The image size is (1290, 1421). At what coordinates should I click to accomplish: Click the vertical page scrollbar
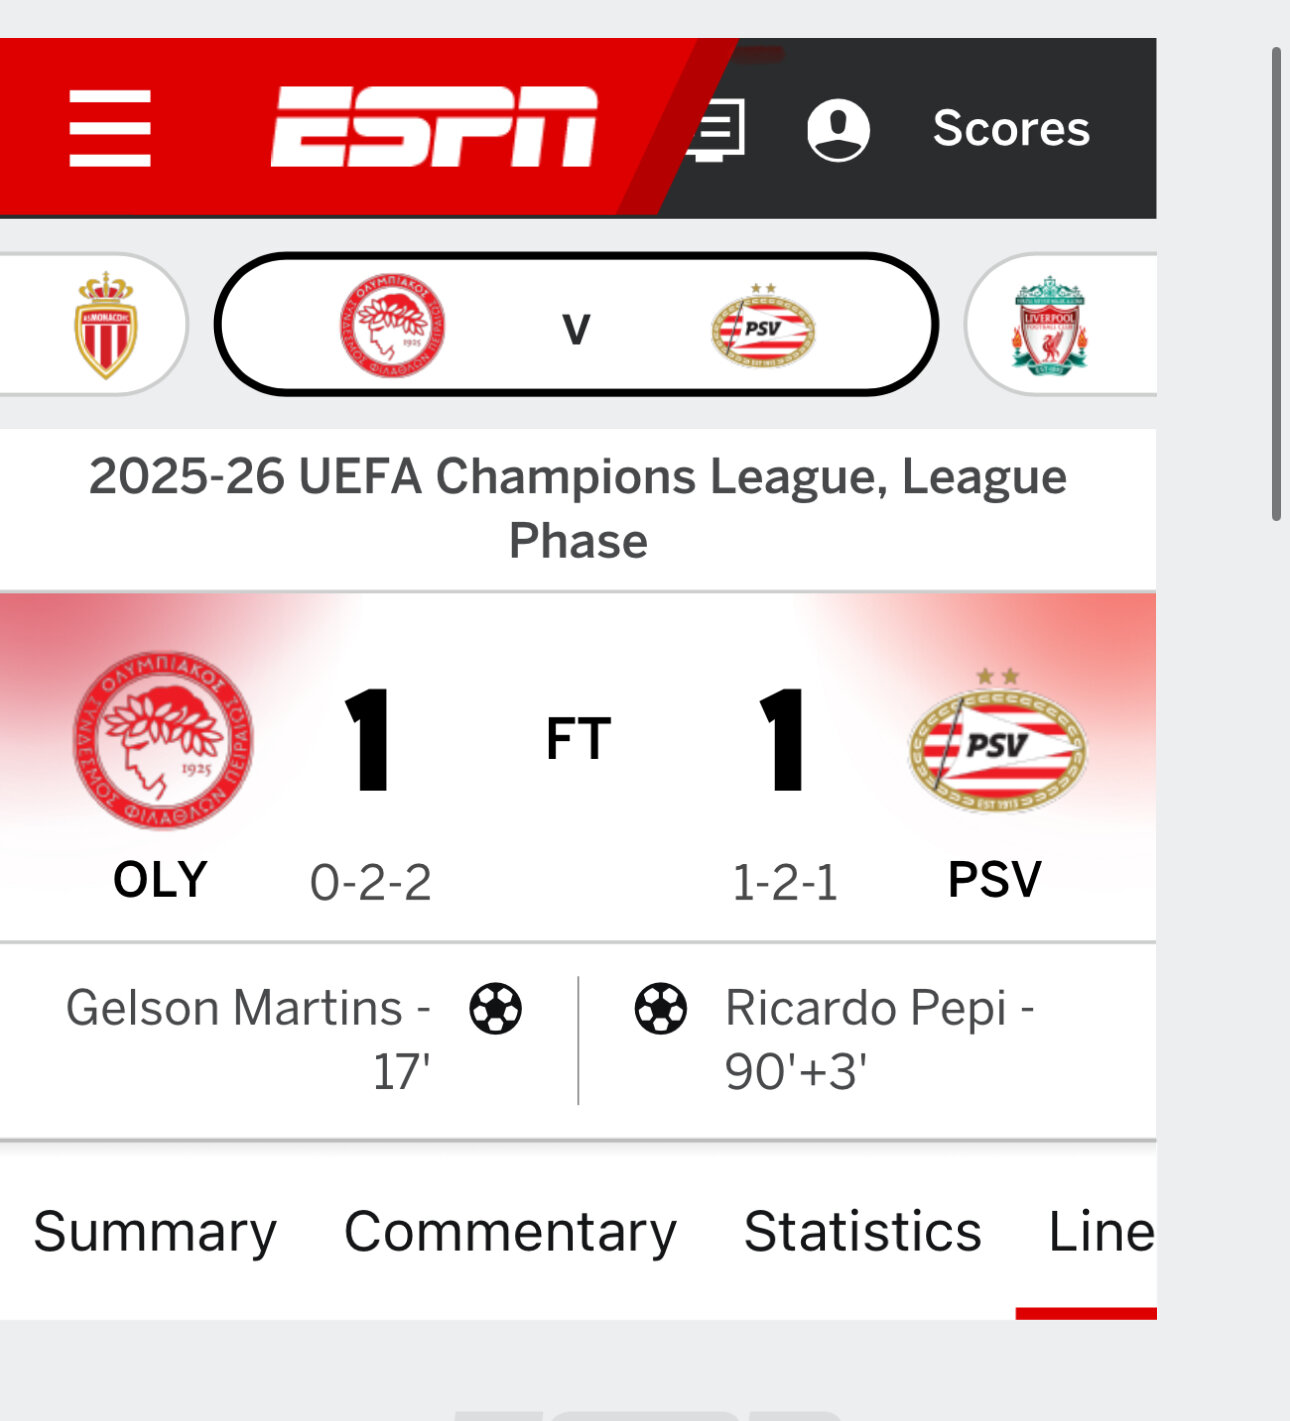point(1276,285)
